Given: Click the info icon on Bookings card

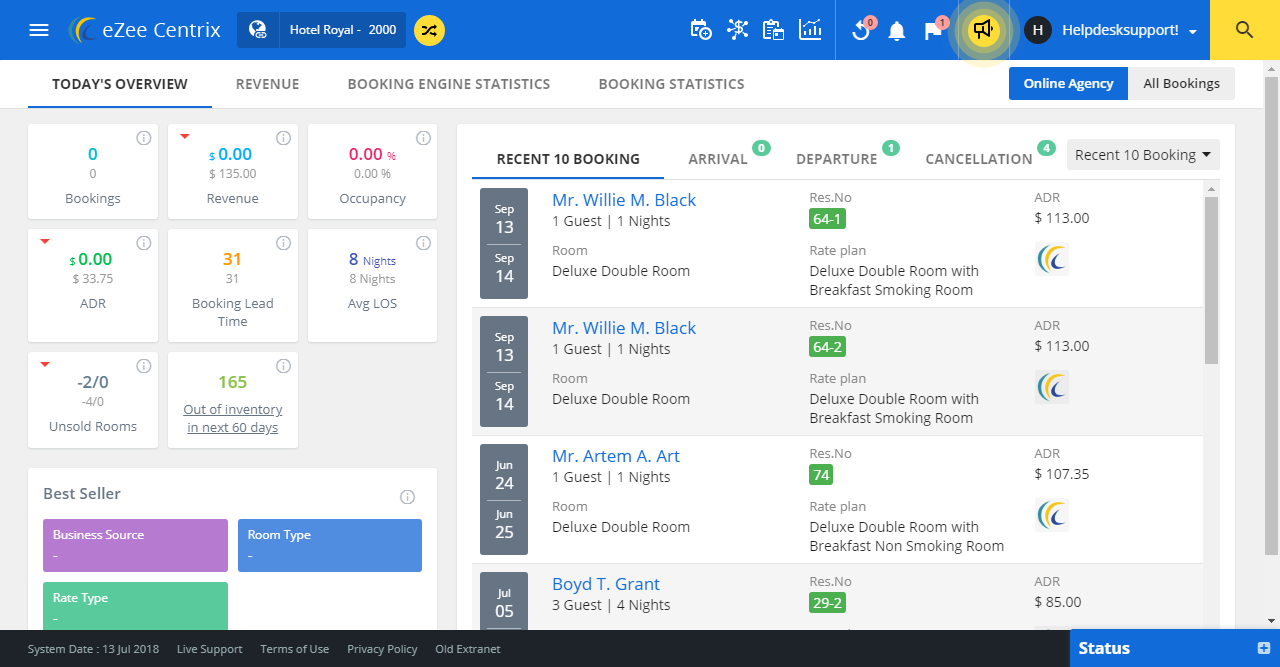Looking at the screenshot, I should 143,138.
